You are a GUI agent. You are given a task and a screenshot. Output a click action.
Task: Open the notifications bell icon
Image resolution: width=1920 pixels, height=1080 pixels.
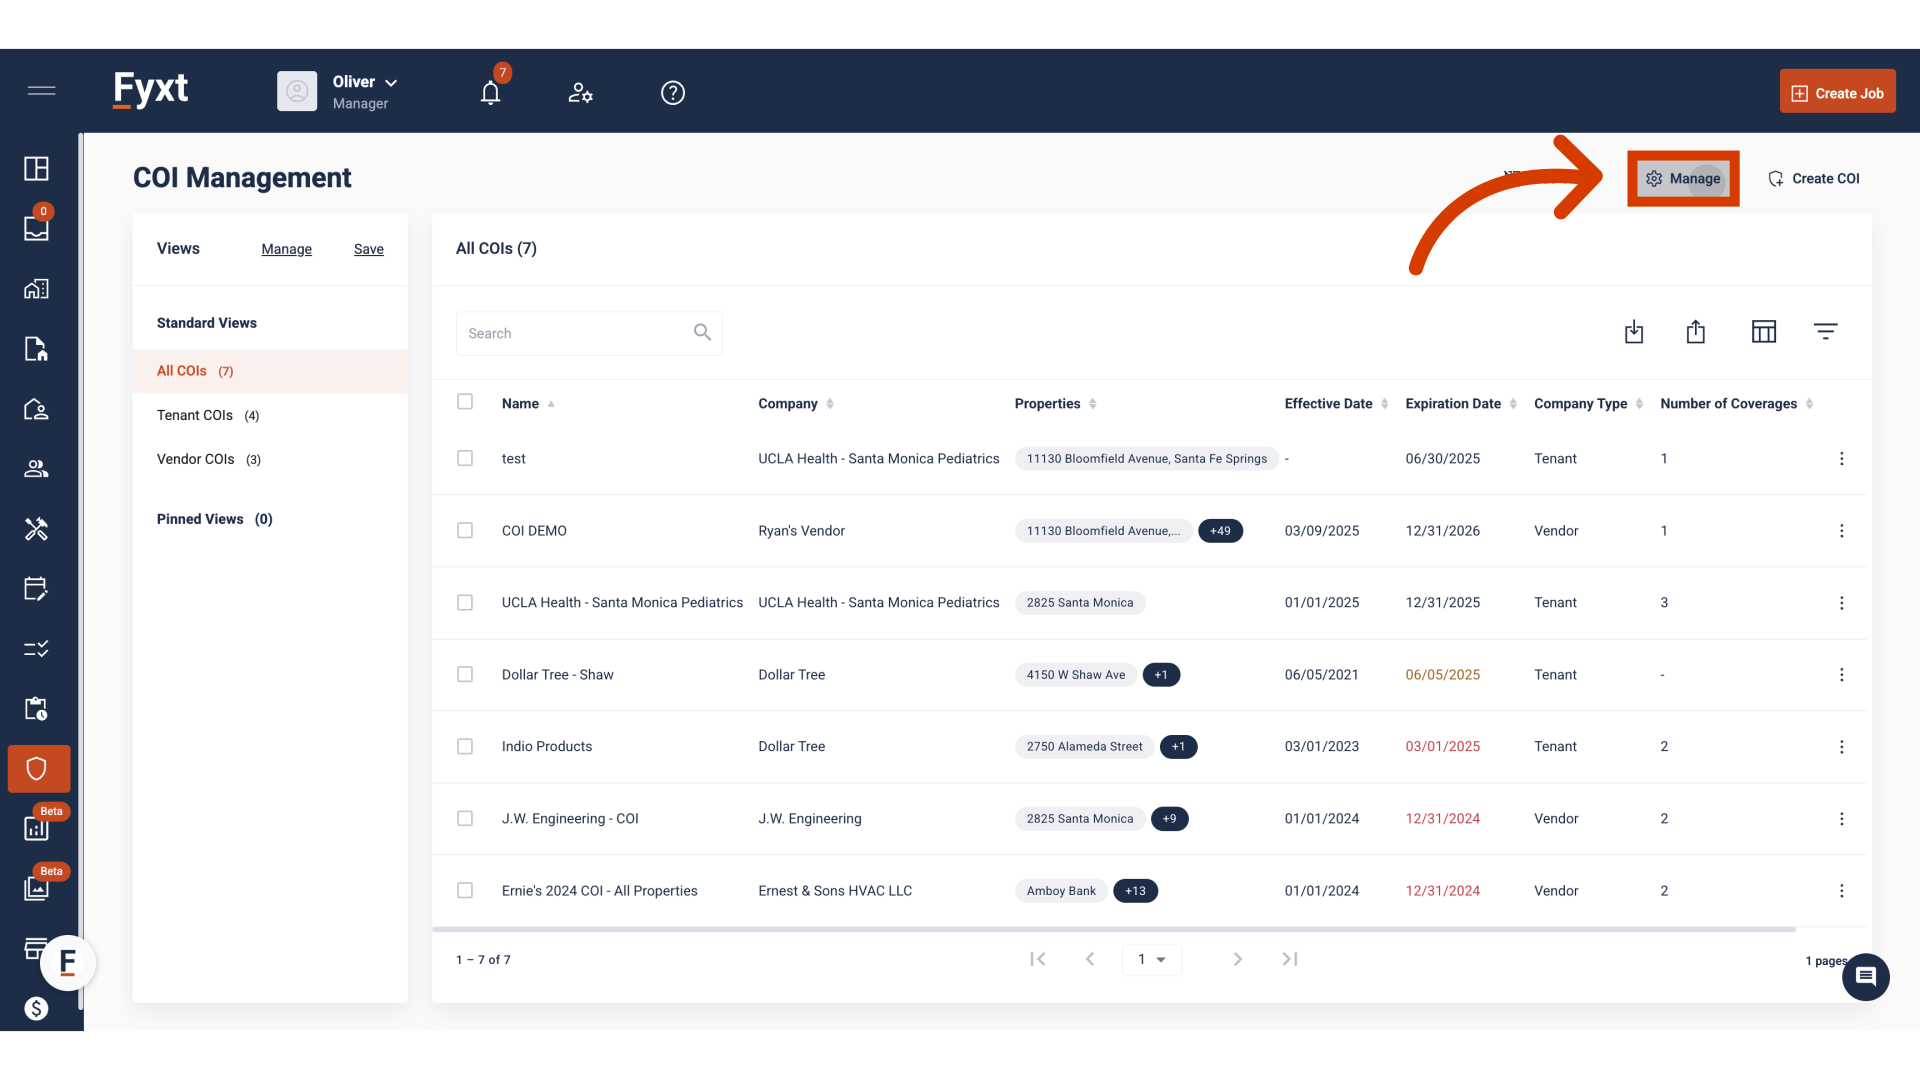pyautogui.click(x=490, y=93)
